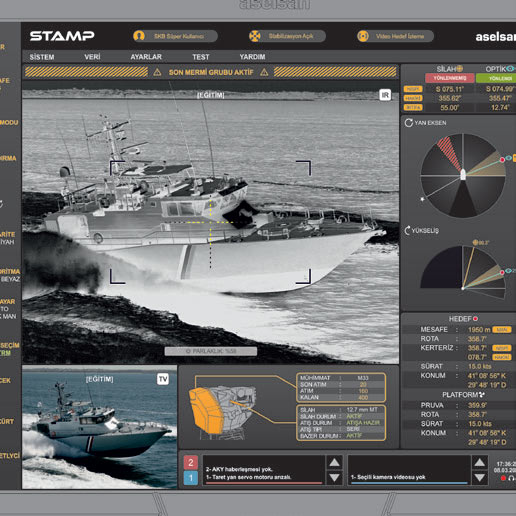Click the yellow crosshair on IR video
This screenshot has width=516, height=516.
click(x=210, y=222)
